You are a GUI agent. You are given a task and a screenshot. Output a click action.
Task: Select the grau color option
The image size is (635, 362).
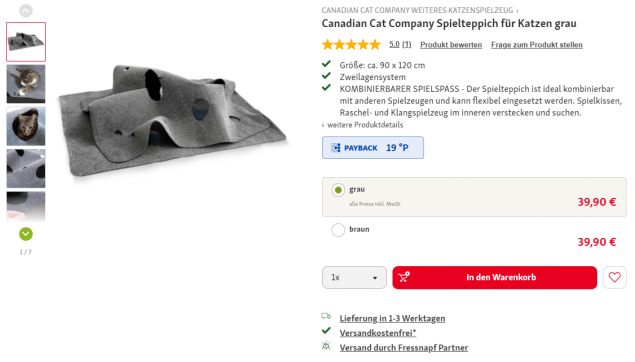tap(338, 190)
